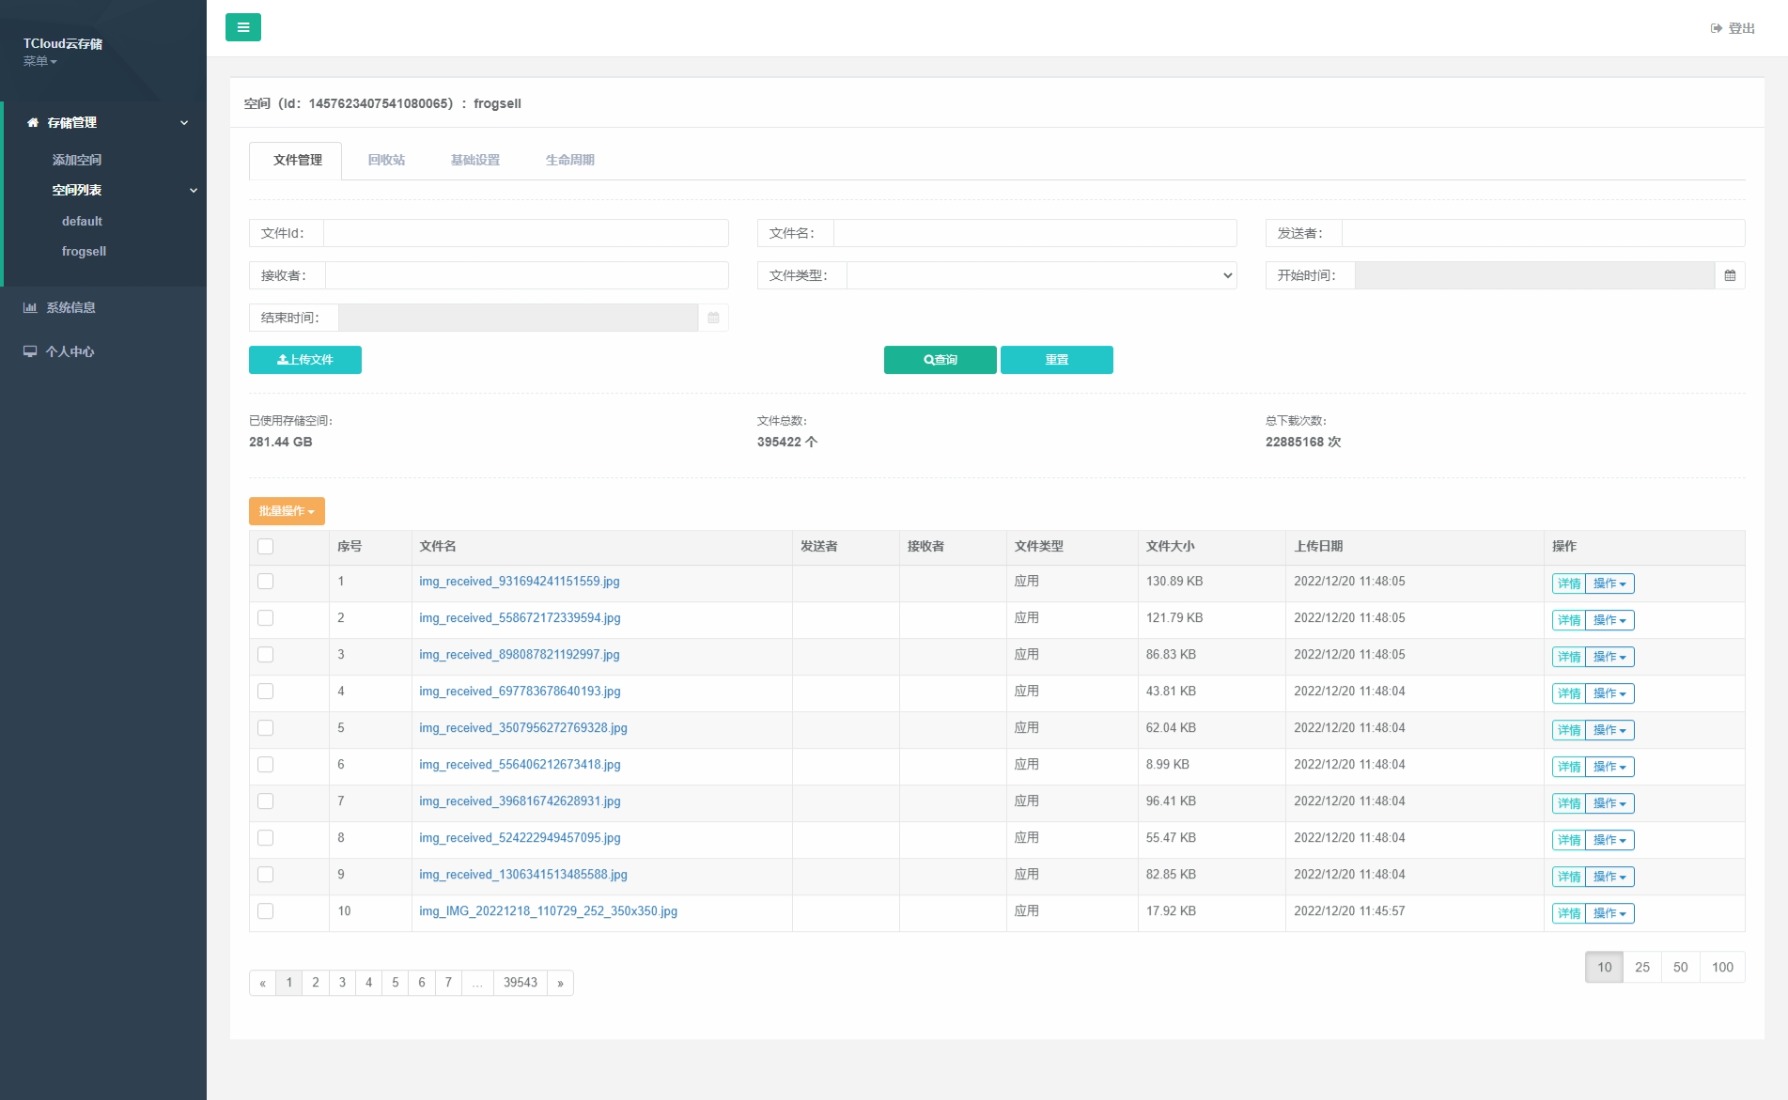
Task: Switch to the 基础设置 tab
Action: [x=475, y=160]
